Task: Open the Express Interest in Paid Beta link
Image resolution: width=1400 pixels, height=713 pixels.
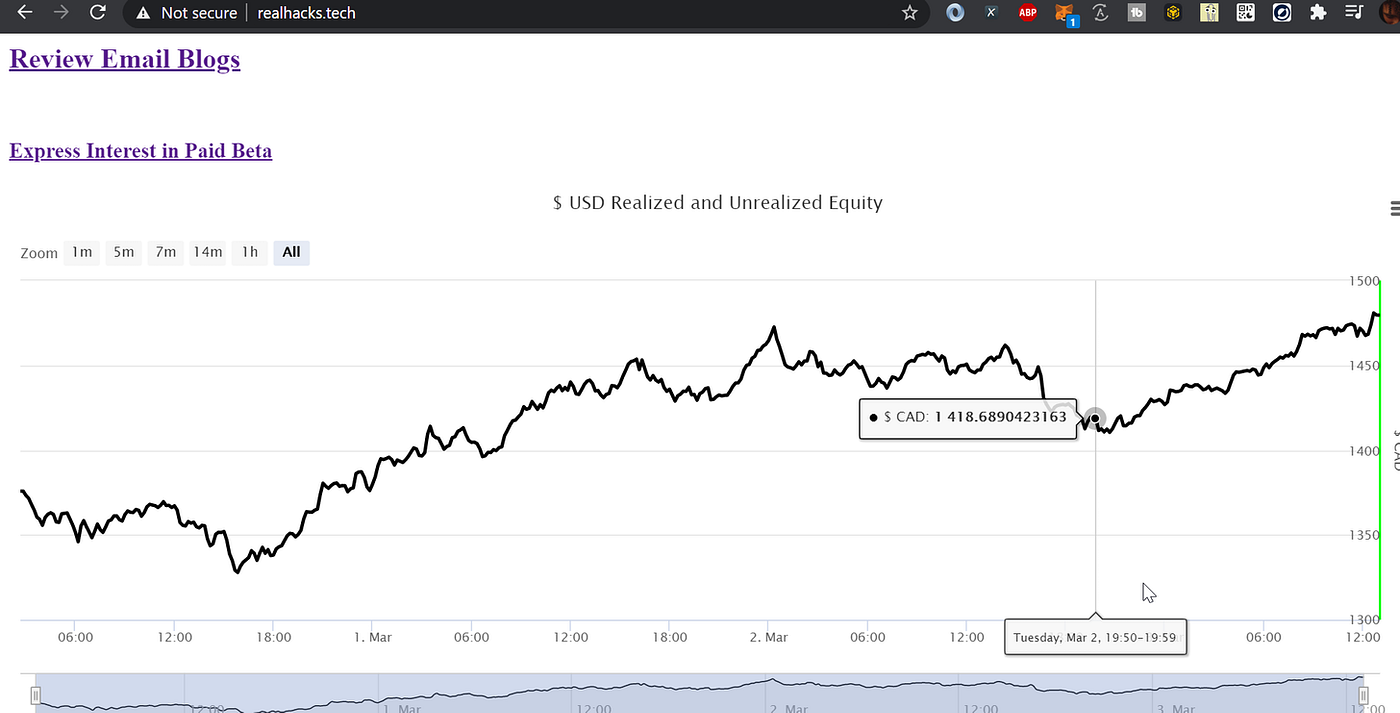Action: coord(140,150)
